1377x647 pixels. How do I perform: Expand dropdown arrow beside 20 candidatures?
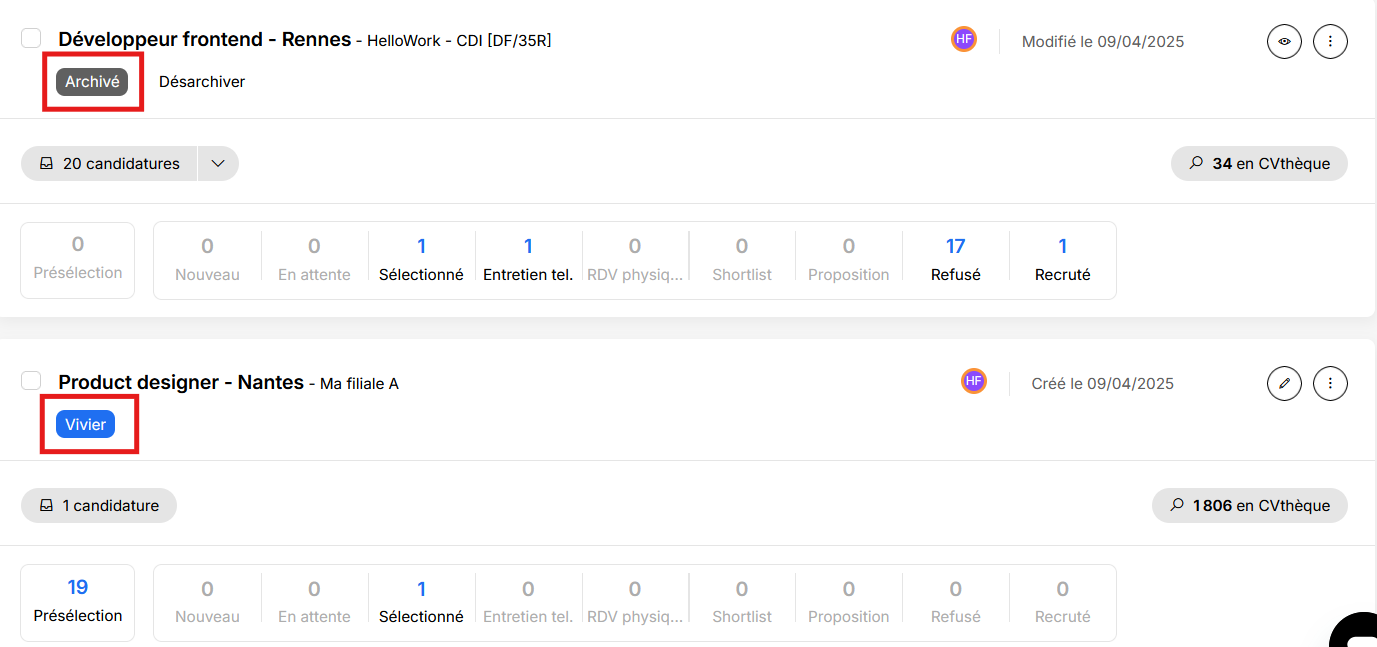(218, 163)
